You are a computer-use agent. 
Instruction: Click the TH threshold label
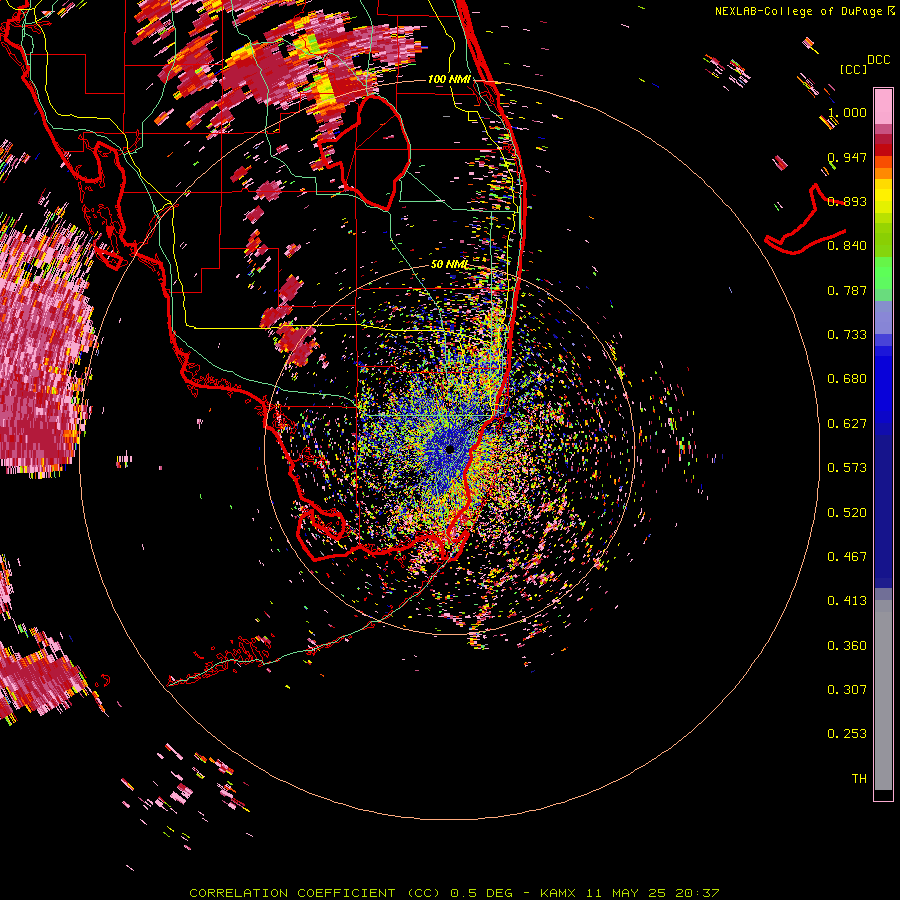(x=859, y=778)
